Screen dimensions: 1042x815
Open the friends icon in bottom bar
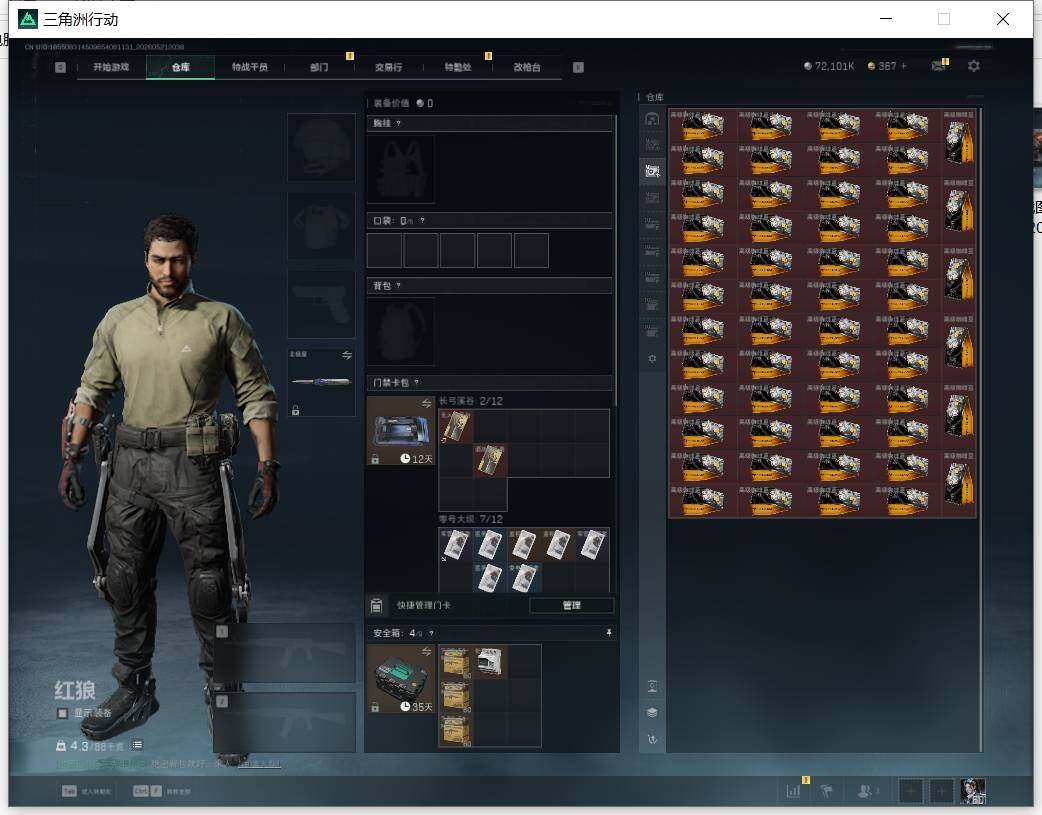(x=865, y=790)
